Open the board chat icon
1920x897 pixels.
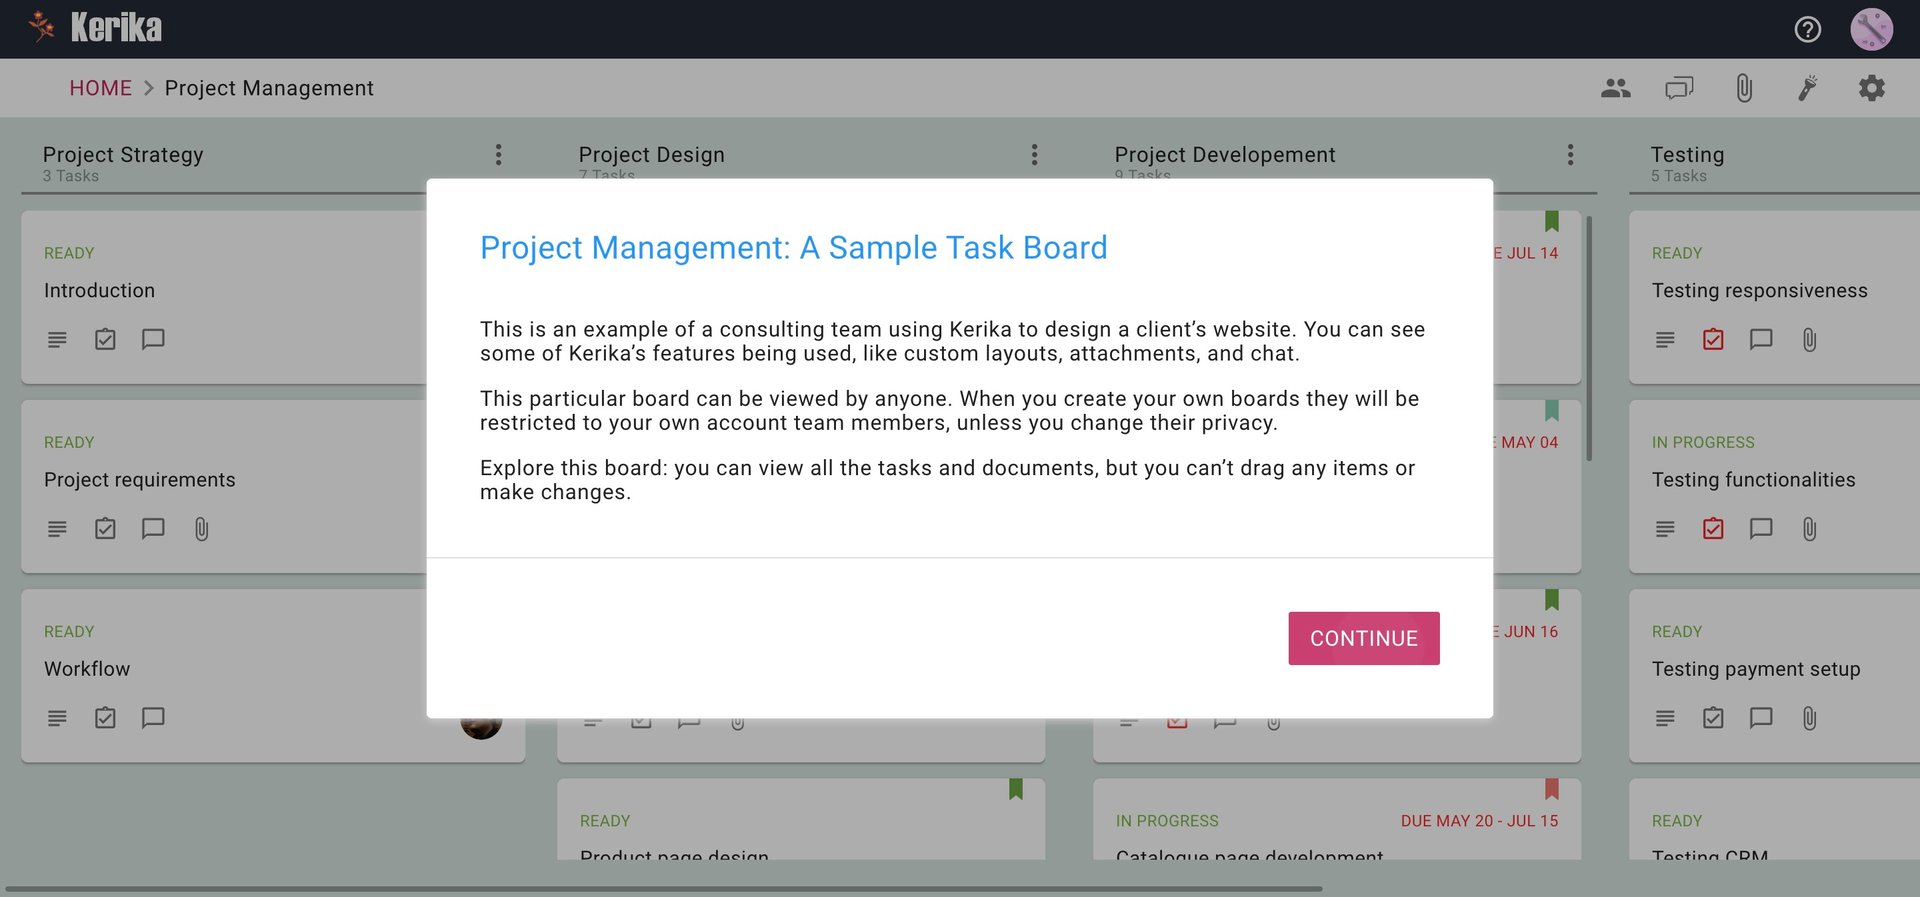point(1679,88)
